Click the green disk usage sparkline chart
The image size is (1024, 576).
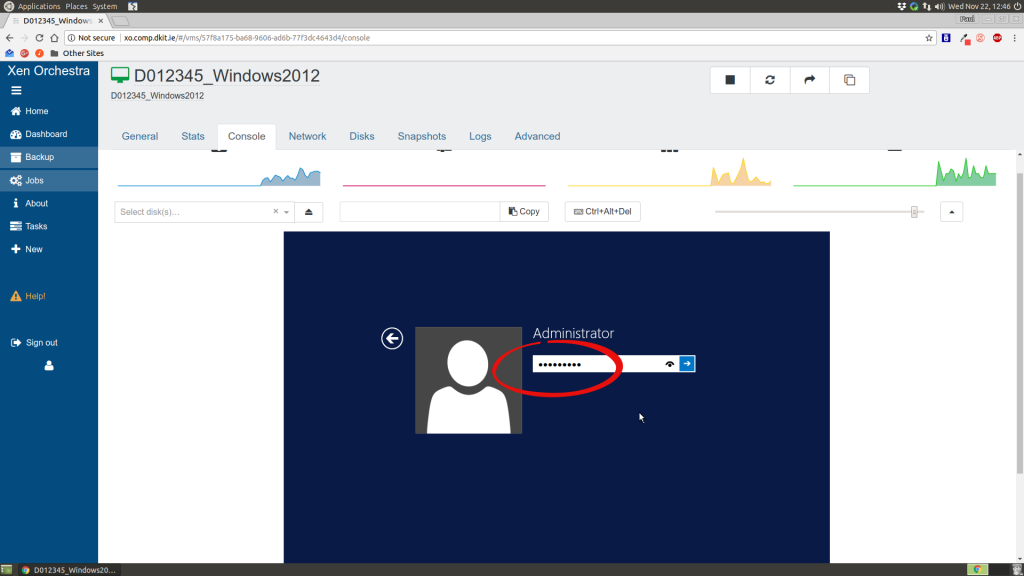pyautogui.click(x=895, y=172)
